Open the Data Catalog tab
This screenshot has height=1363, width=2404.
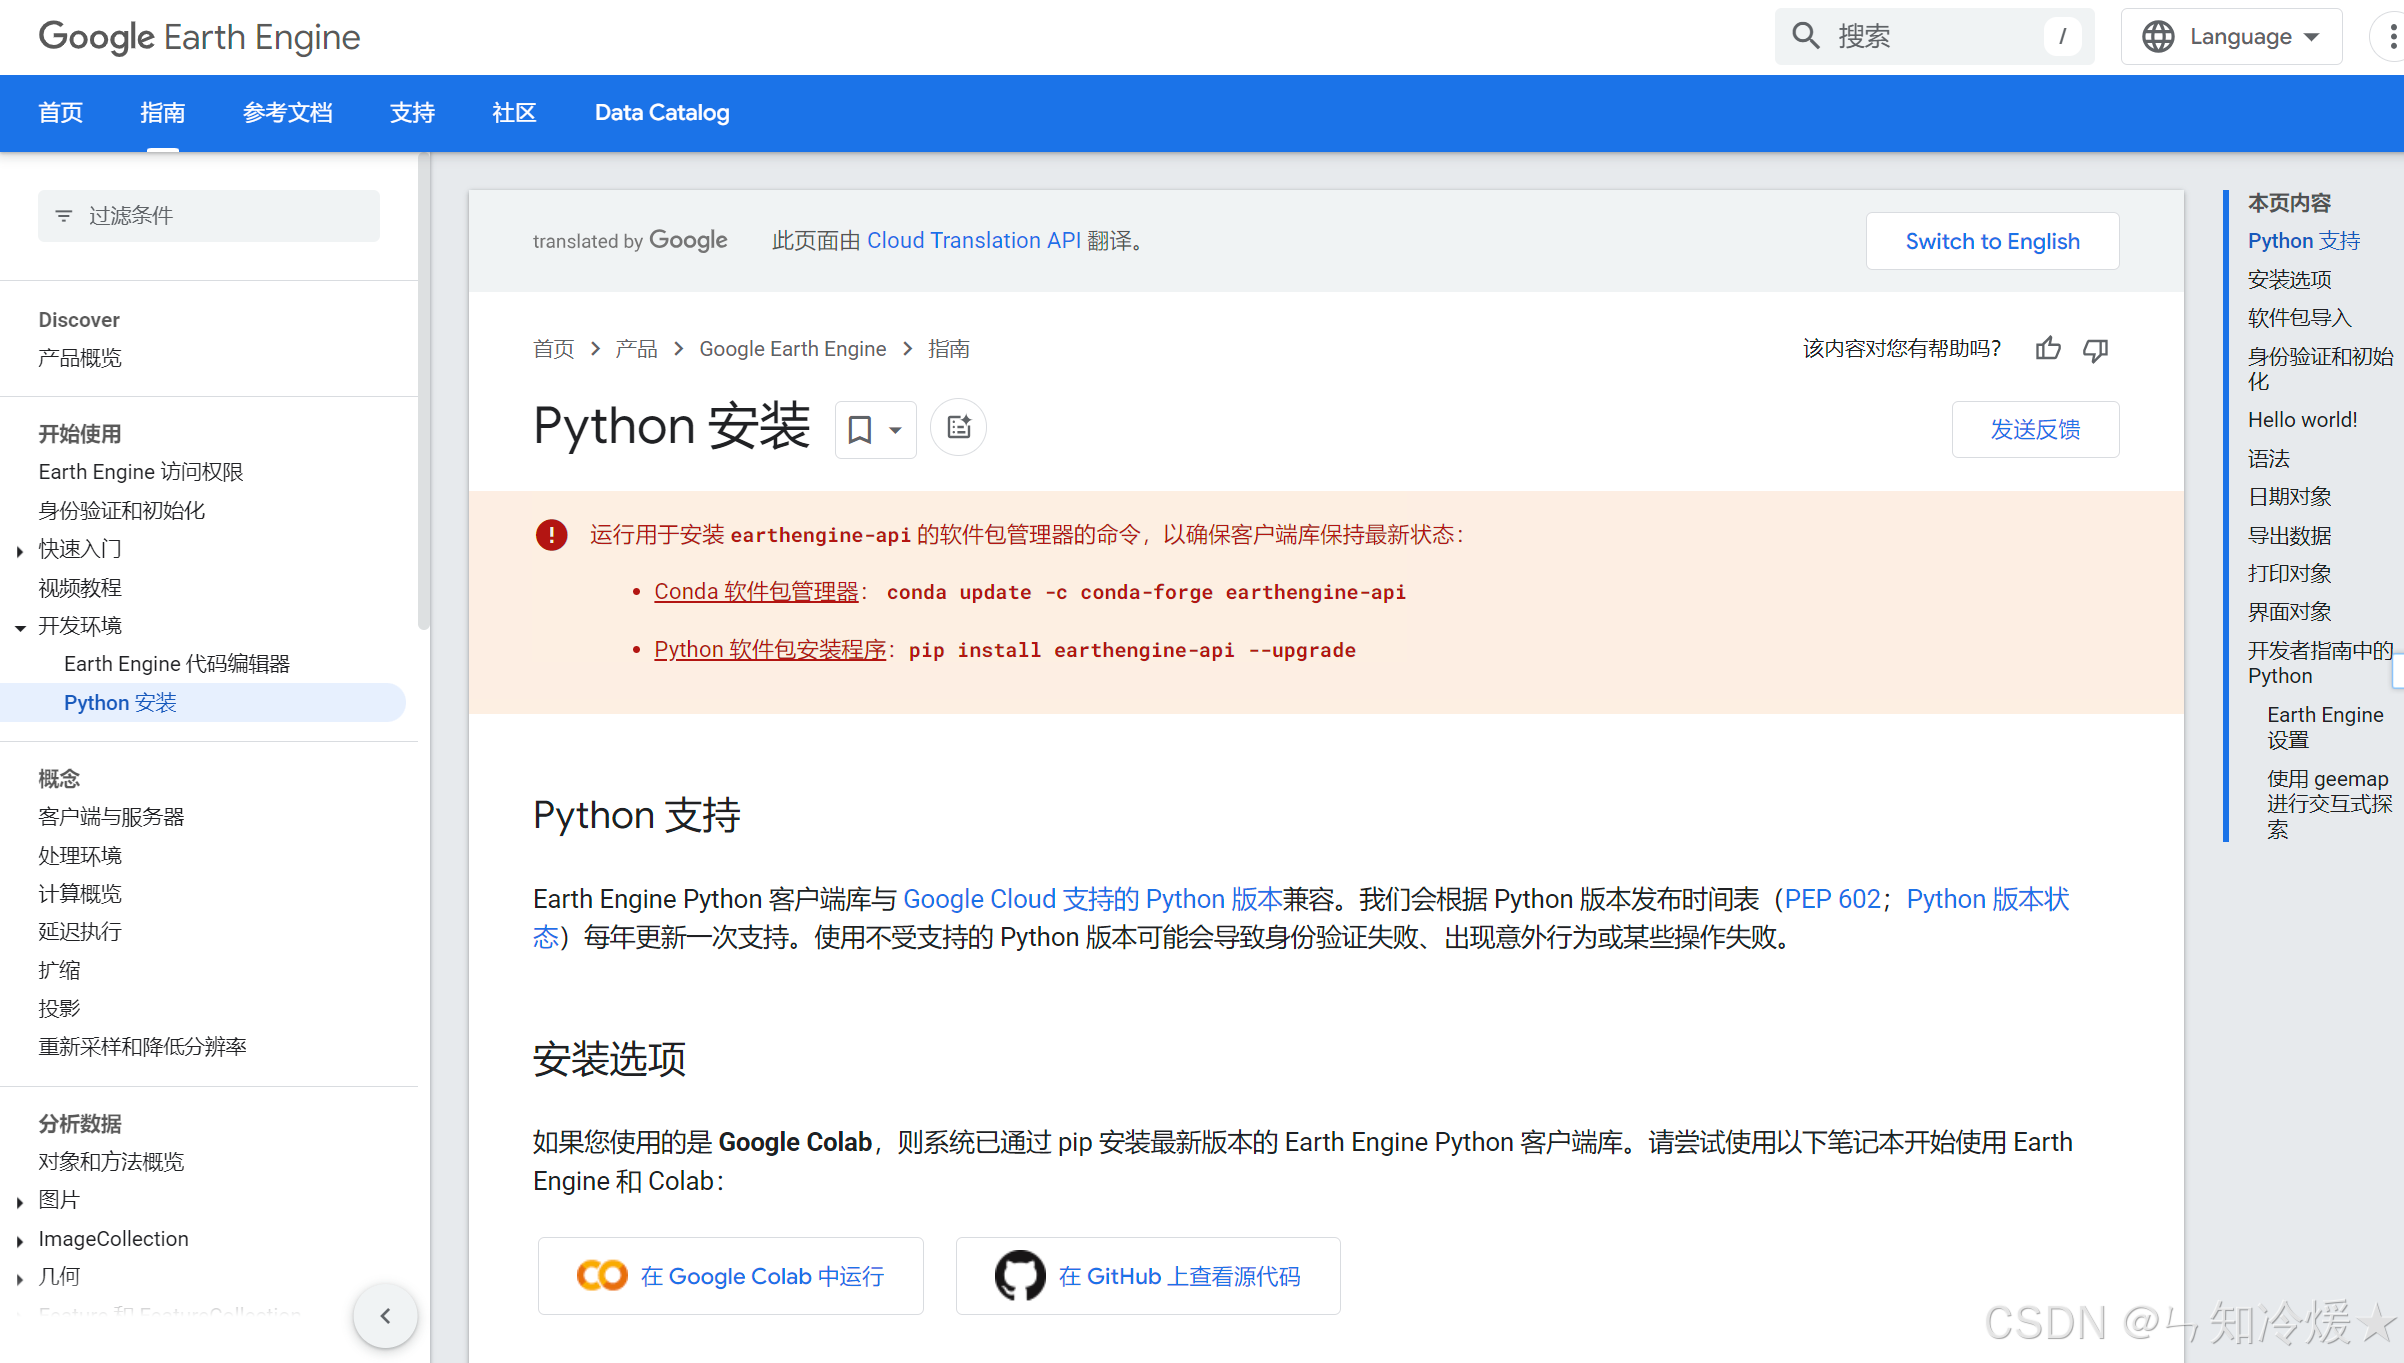(x=662, y=112)
